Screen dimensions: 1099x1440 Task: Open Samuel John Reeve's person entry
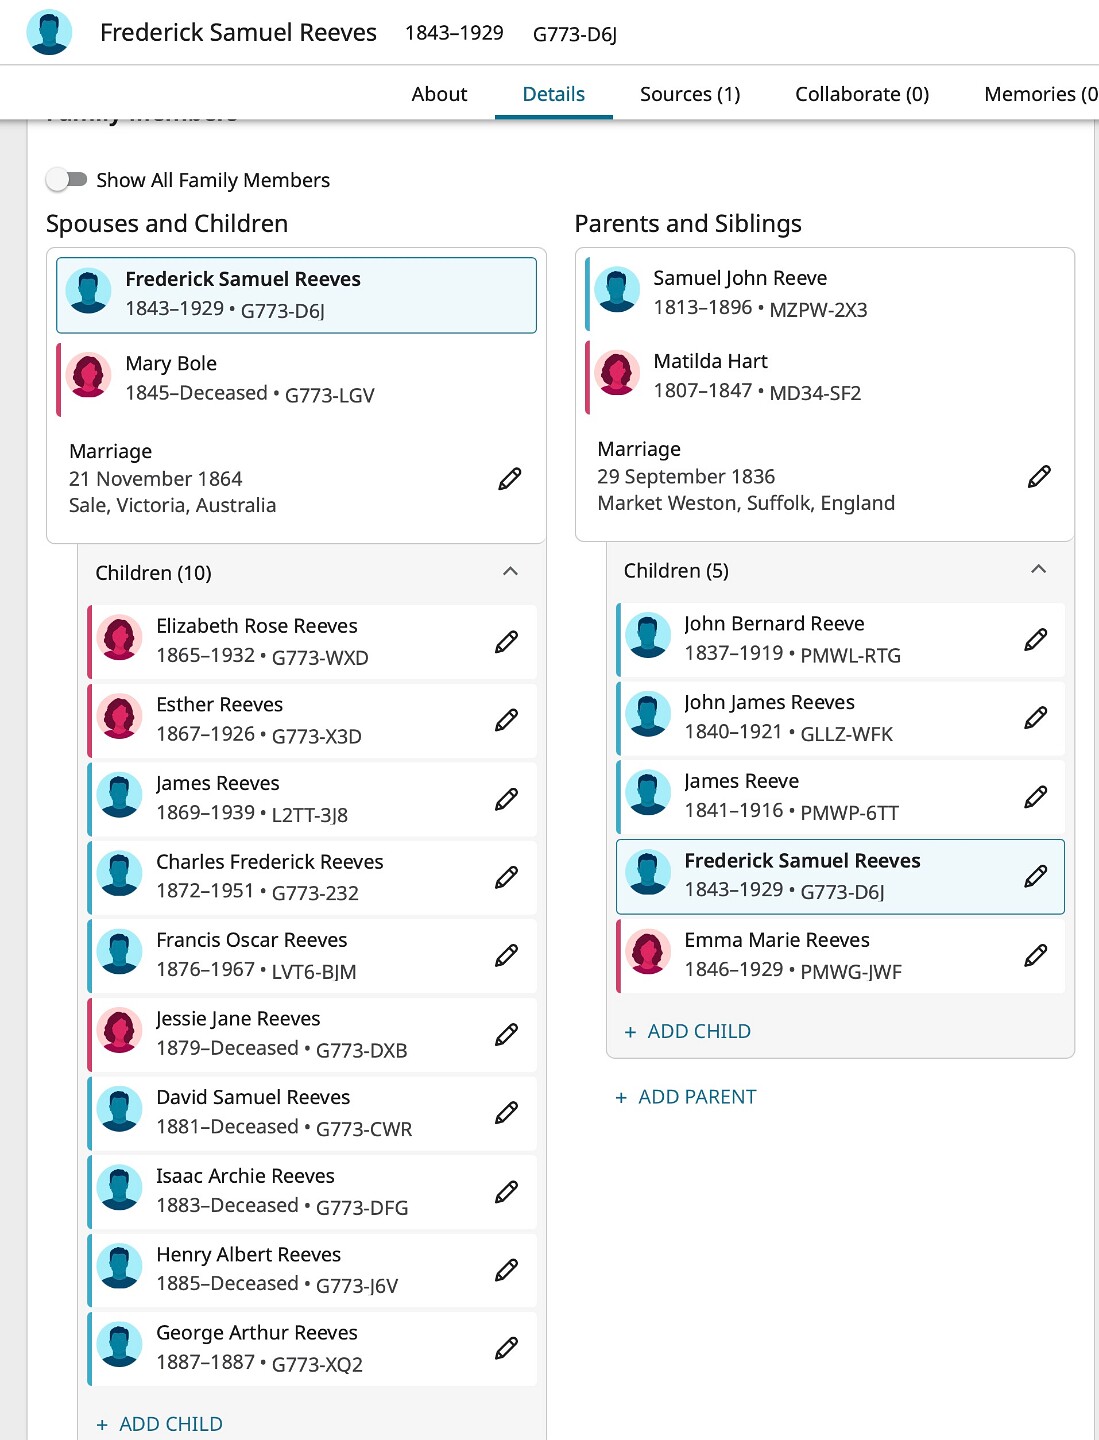point(740,279)
